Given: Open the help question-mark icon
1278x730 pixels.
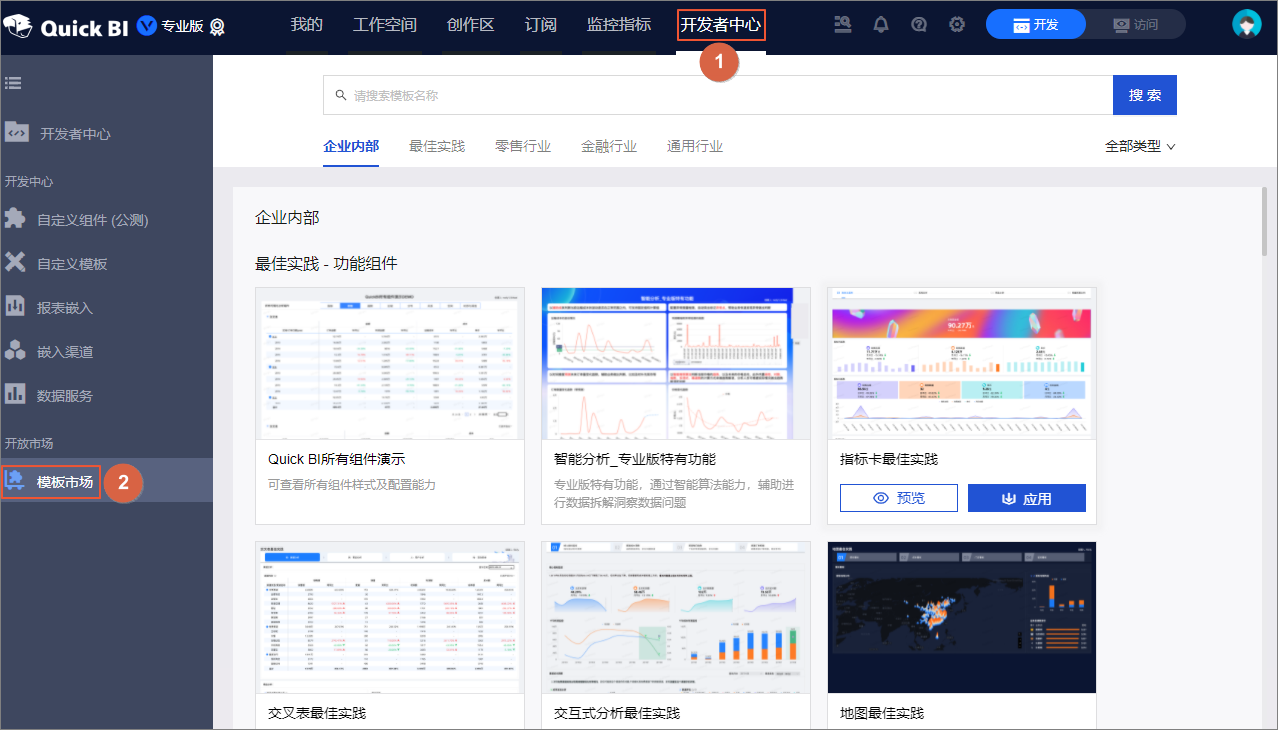Looking at the screenshot, I should coord(919,25).
